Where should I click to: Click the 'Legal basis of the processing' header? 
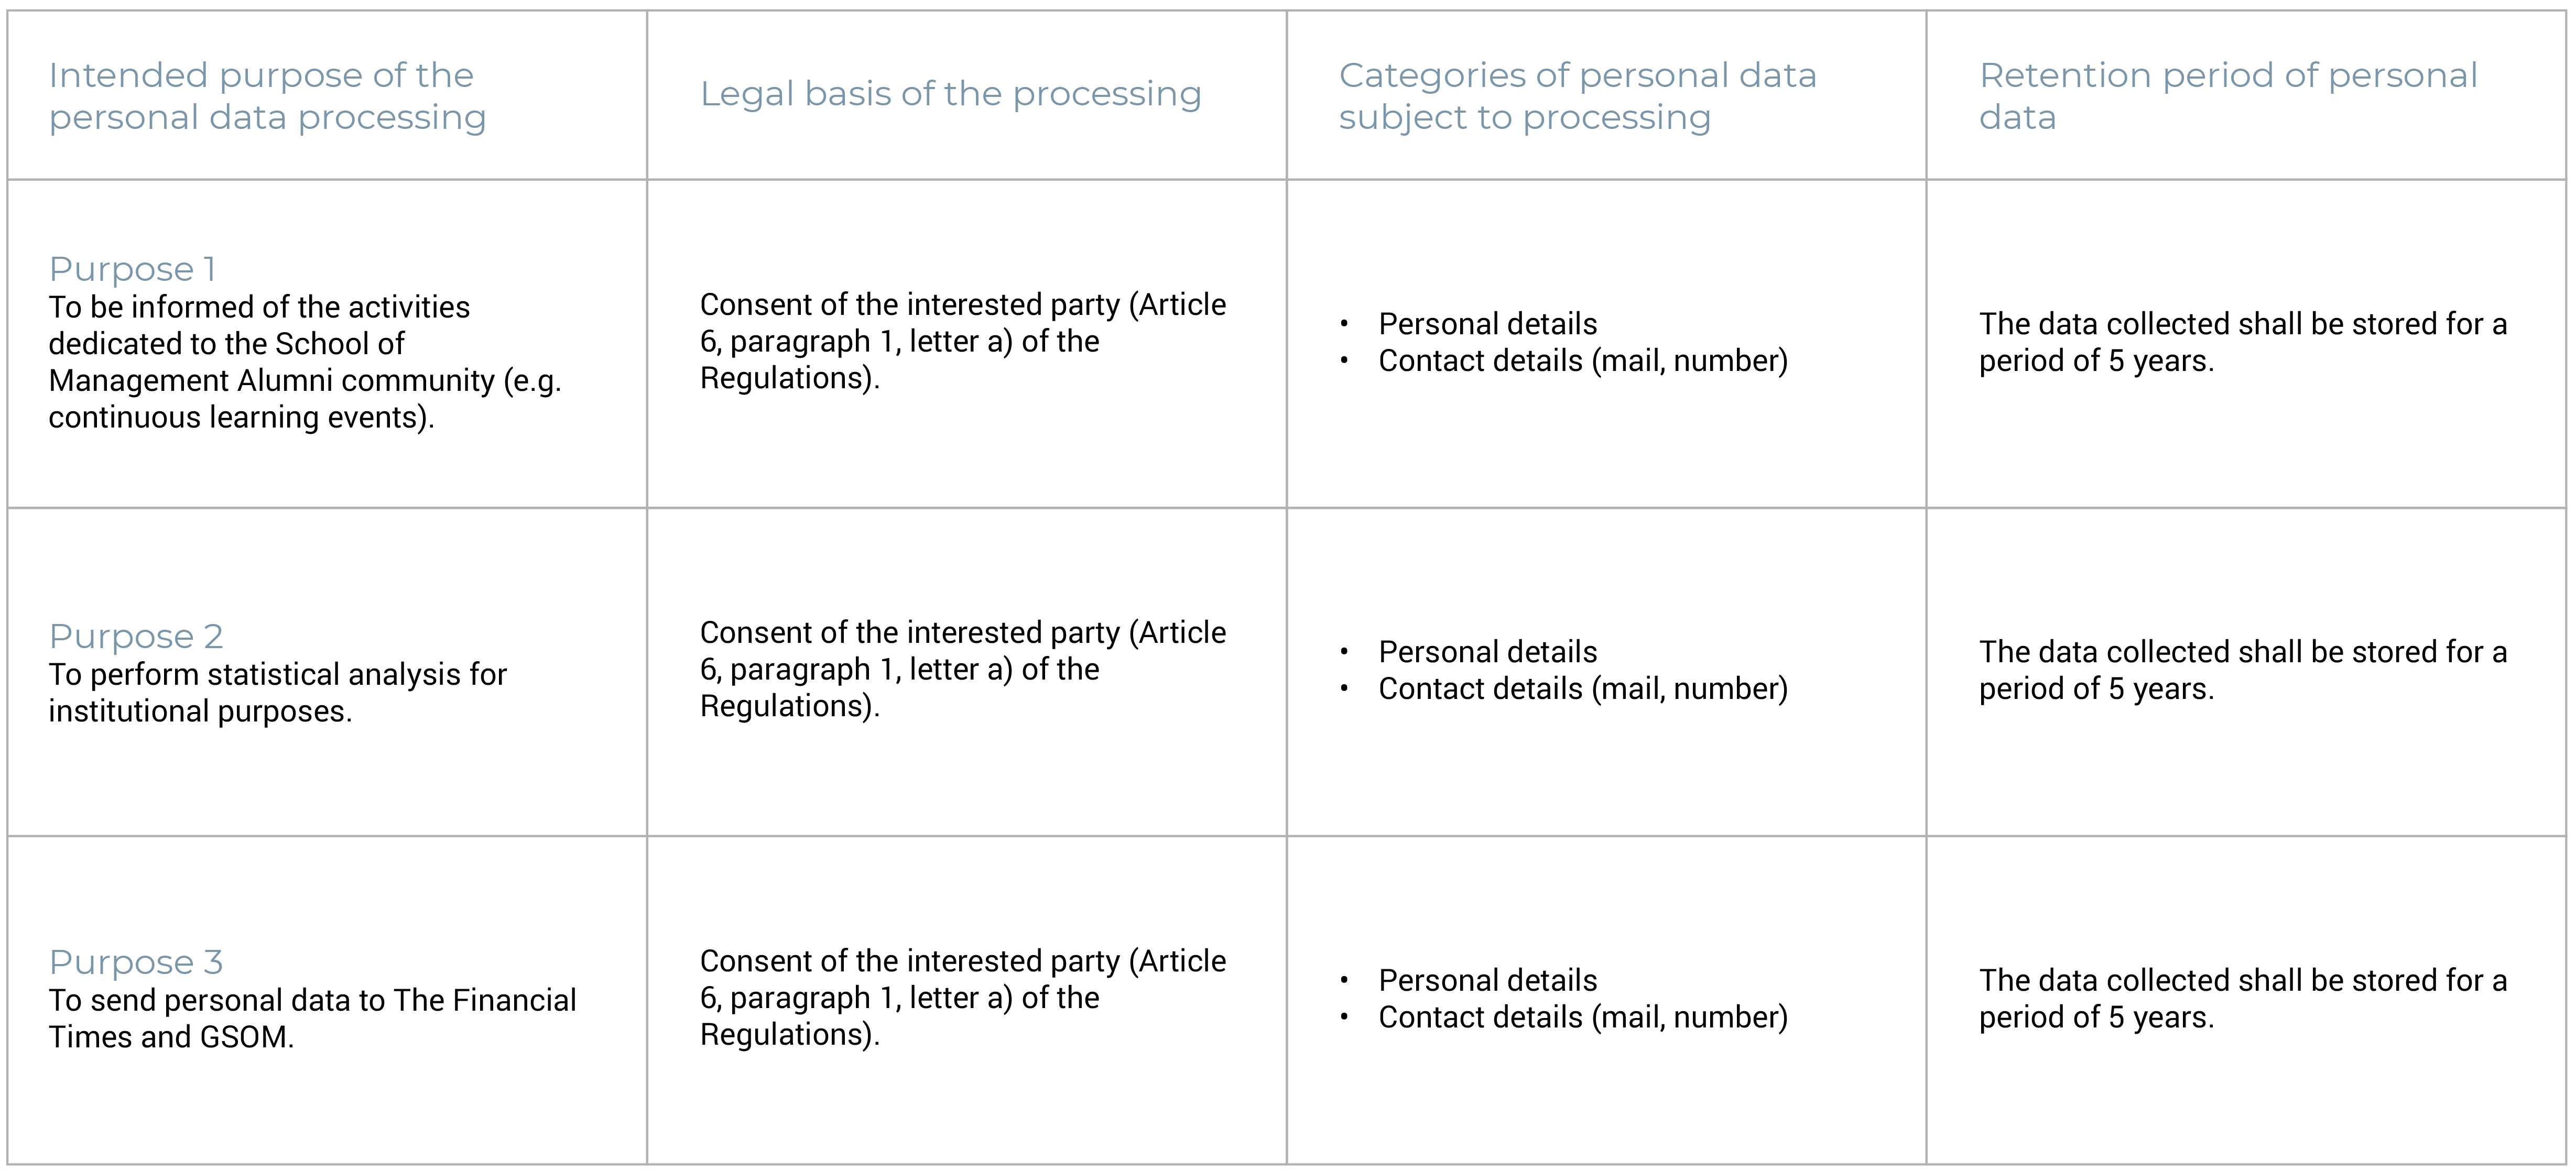click(x=950, y=94)
